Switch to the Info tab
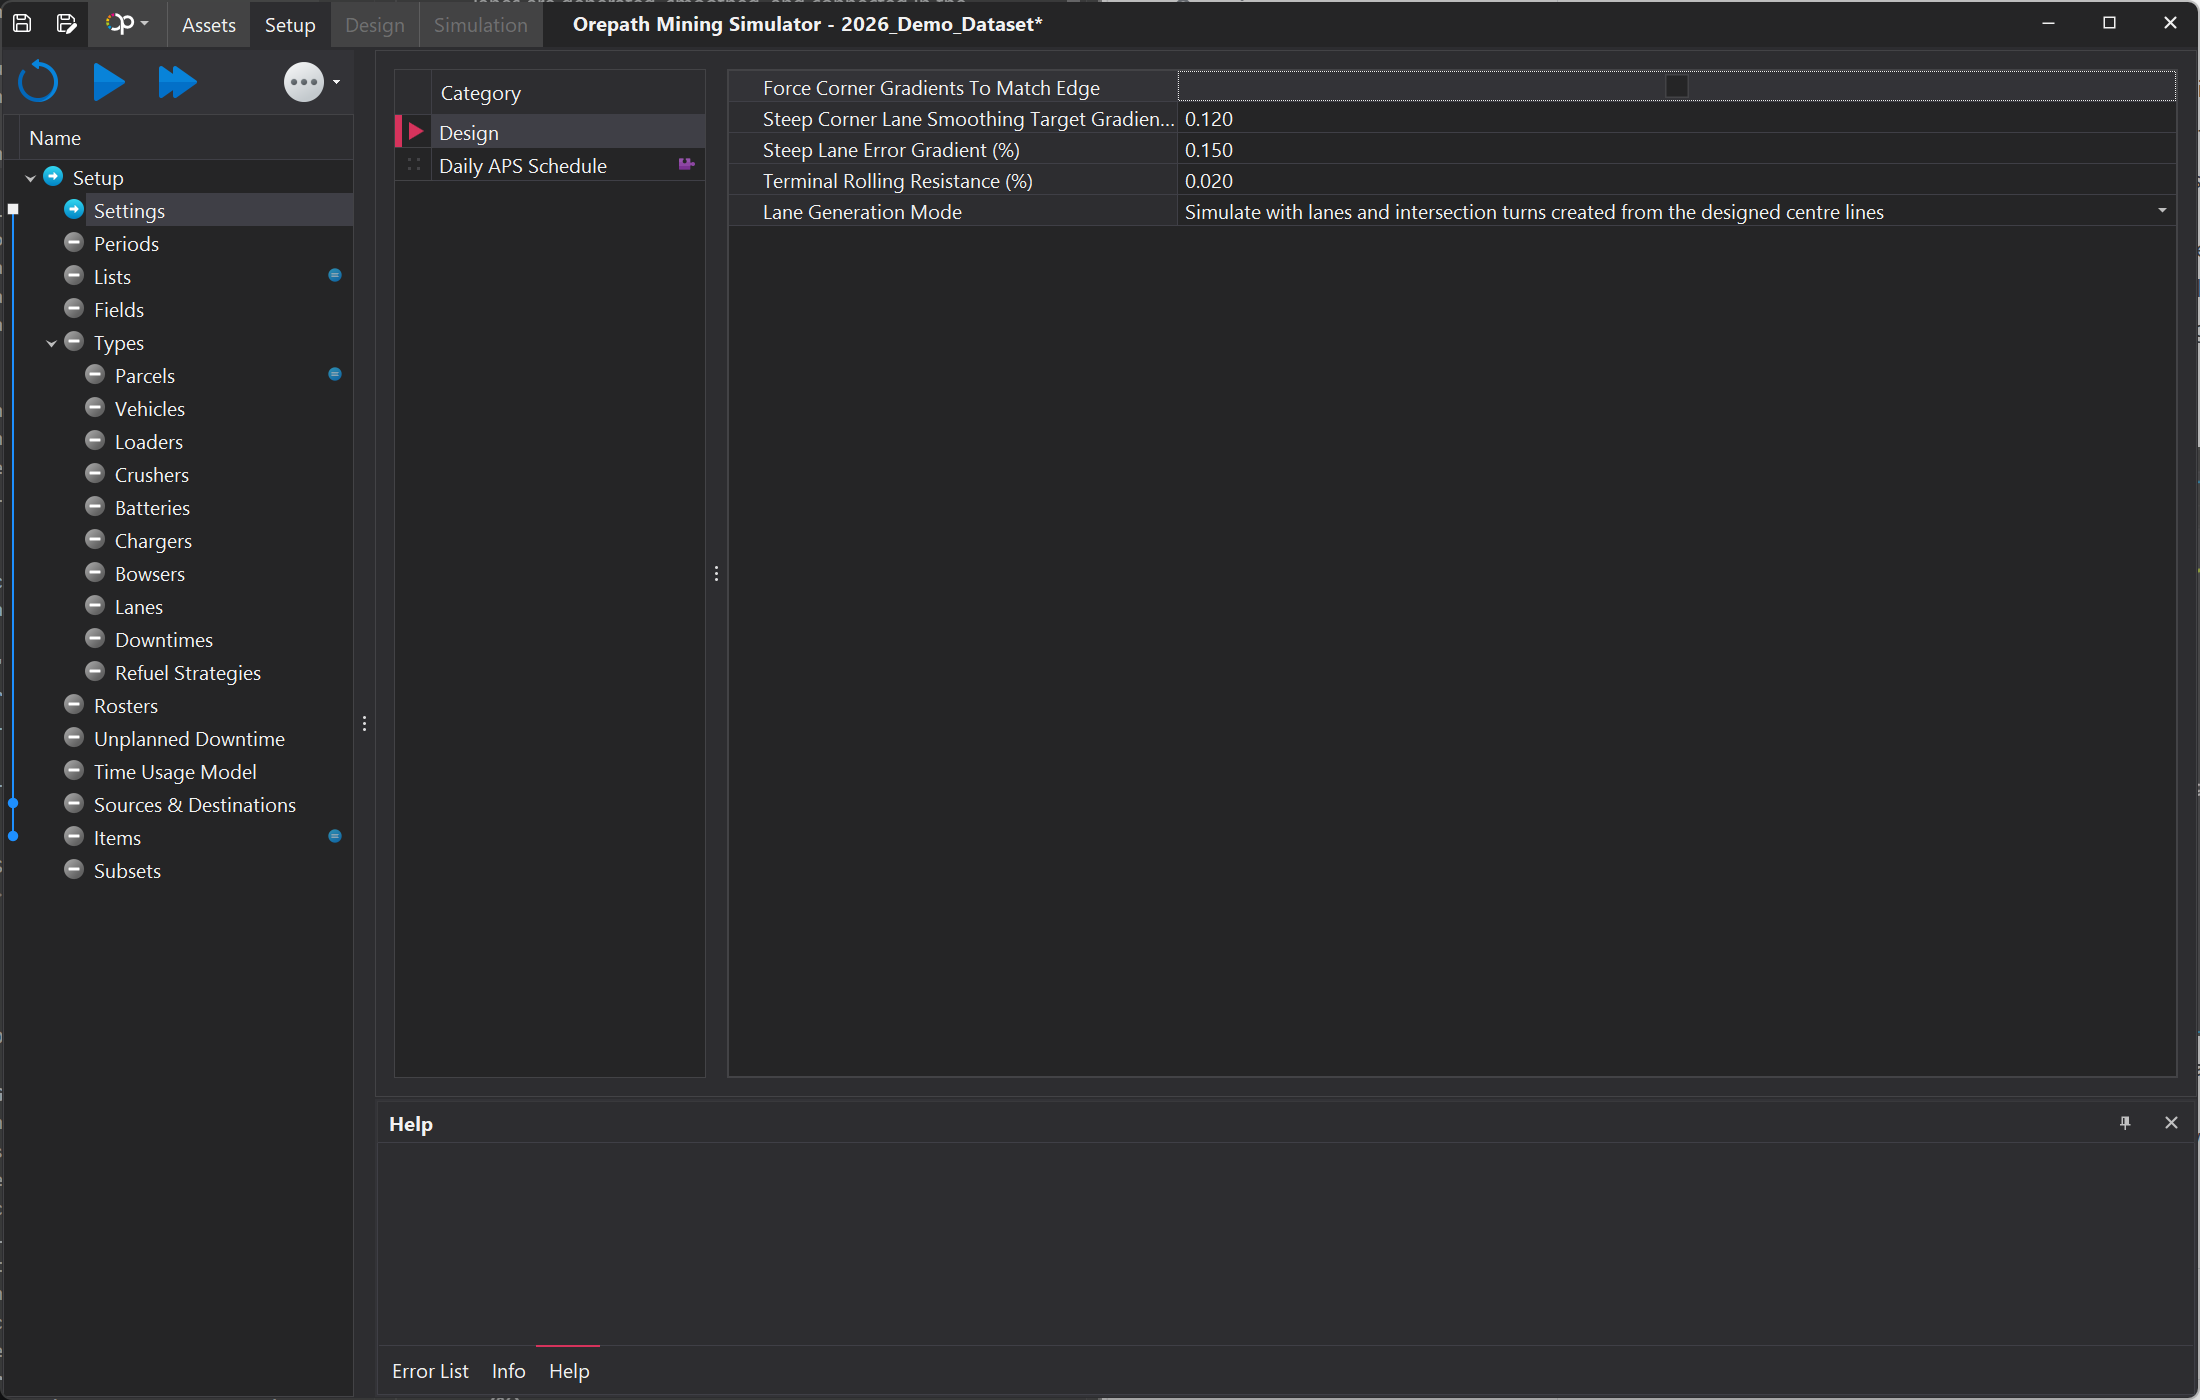 click(x=509, y=1371)
